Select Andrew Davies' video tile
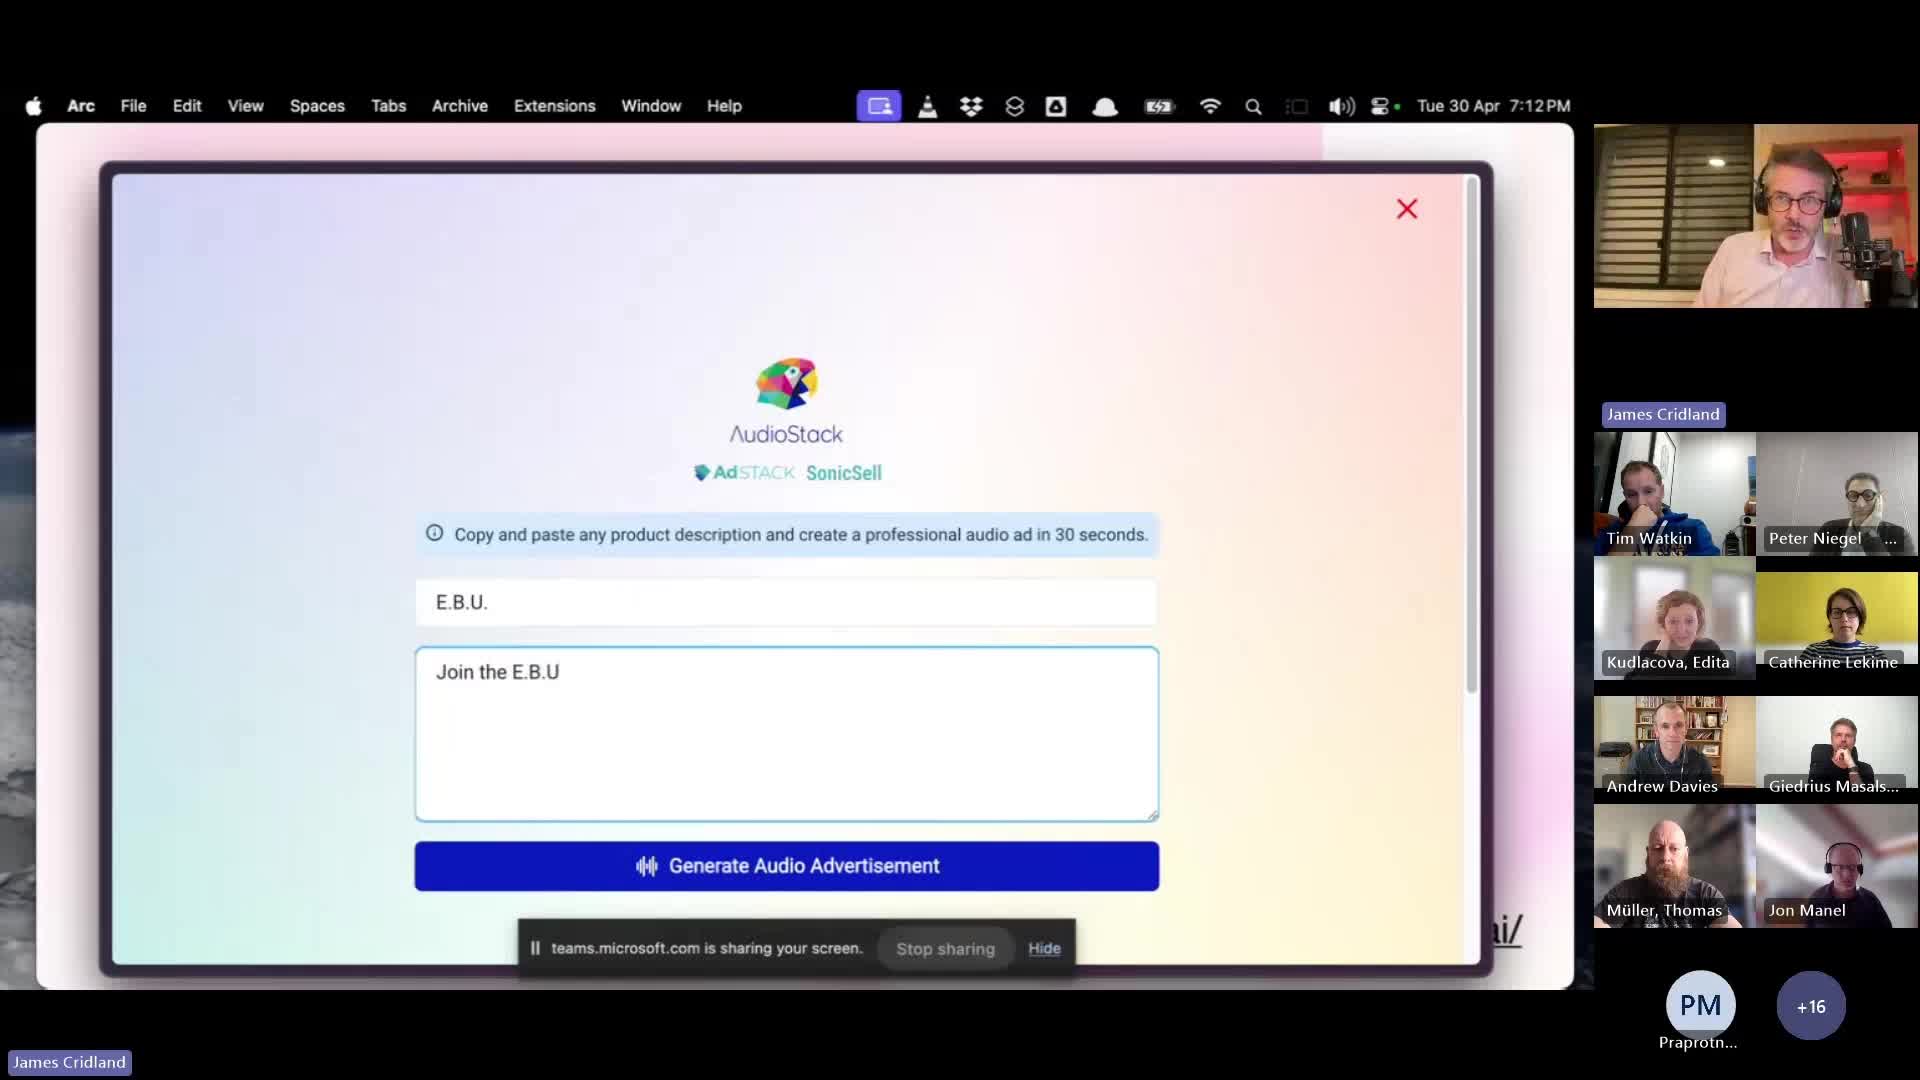This screenshot has height=1080, width=1920. coord(1674,742)
